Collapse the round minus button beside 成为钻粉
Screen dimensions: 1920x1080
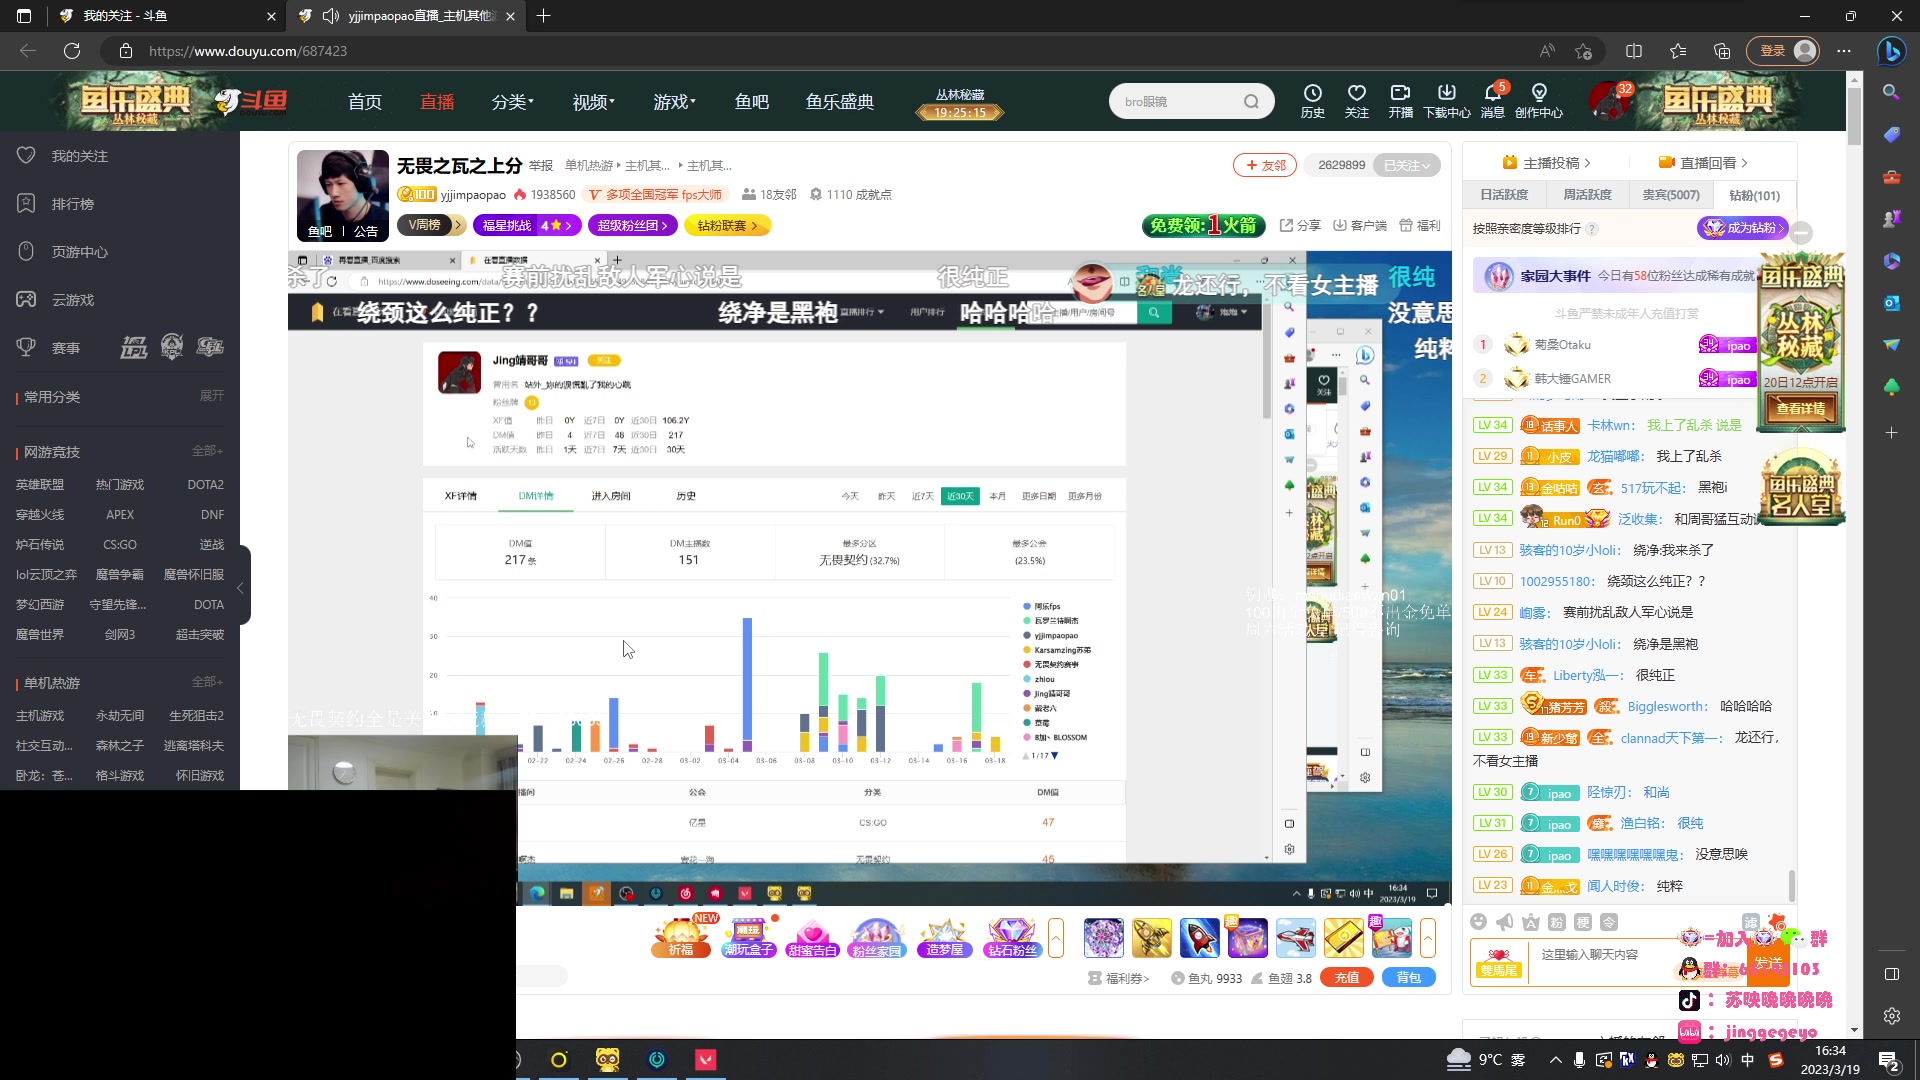[1801, 232]
